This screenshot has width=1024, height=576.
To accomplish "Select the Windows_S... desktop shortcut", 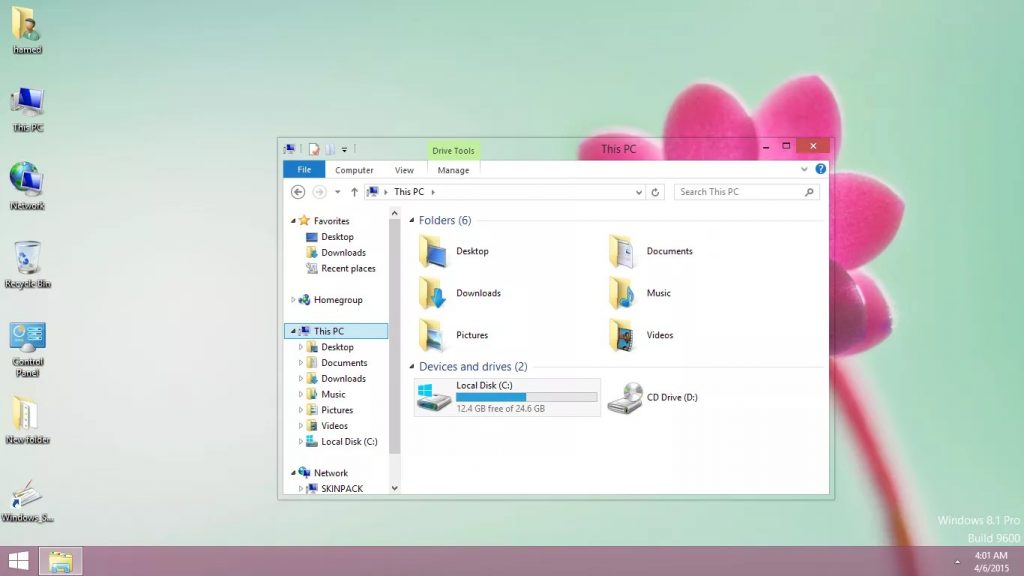I will coord(27,500).
